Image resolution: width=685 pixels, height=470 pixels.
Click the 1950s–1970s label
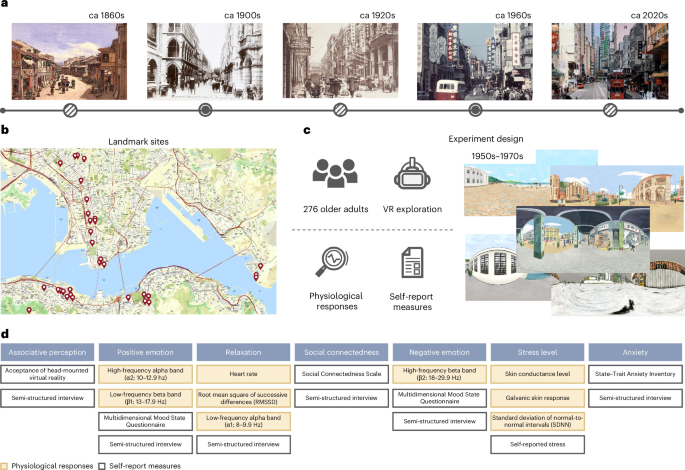[497, 156]
